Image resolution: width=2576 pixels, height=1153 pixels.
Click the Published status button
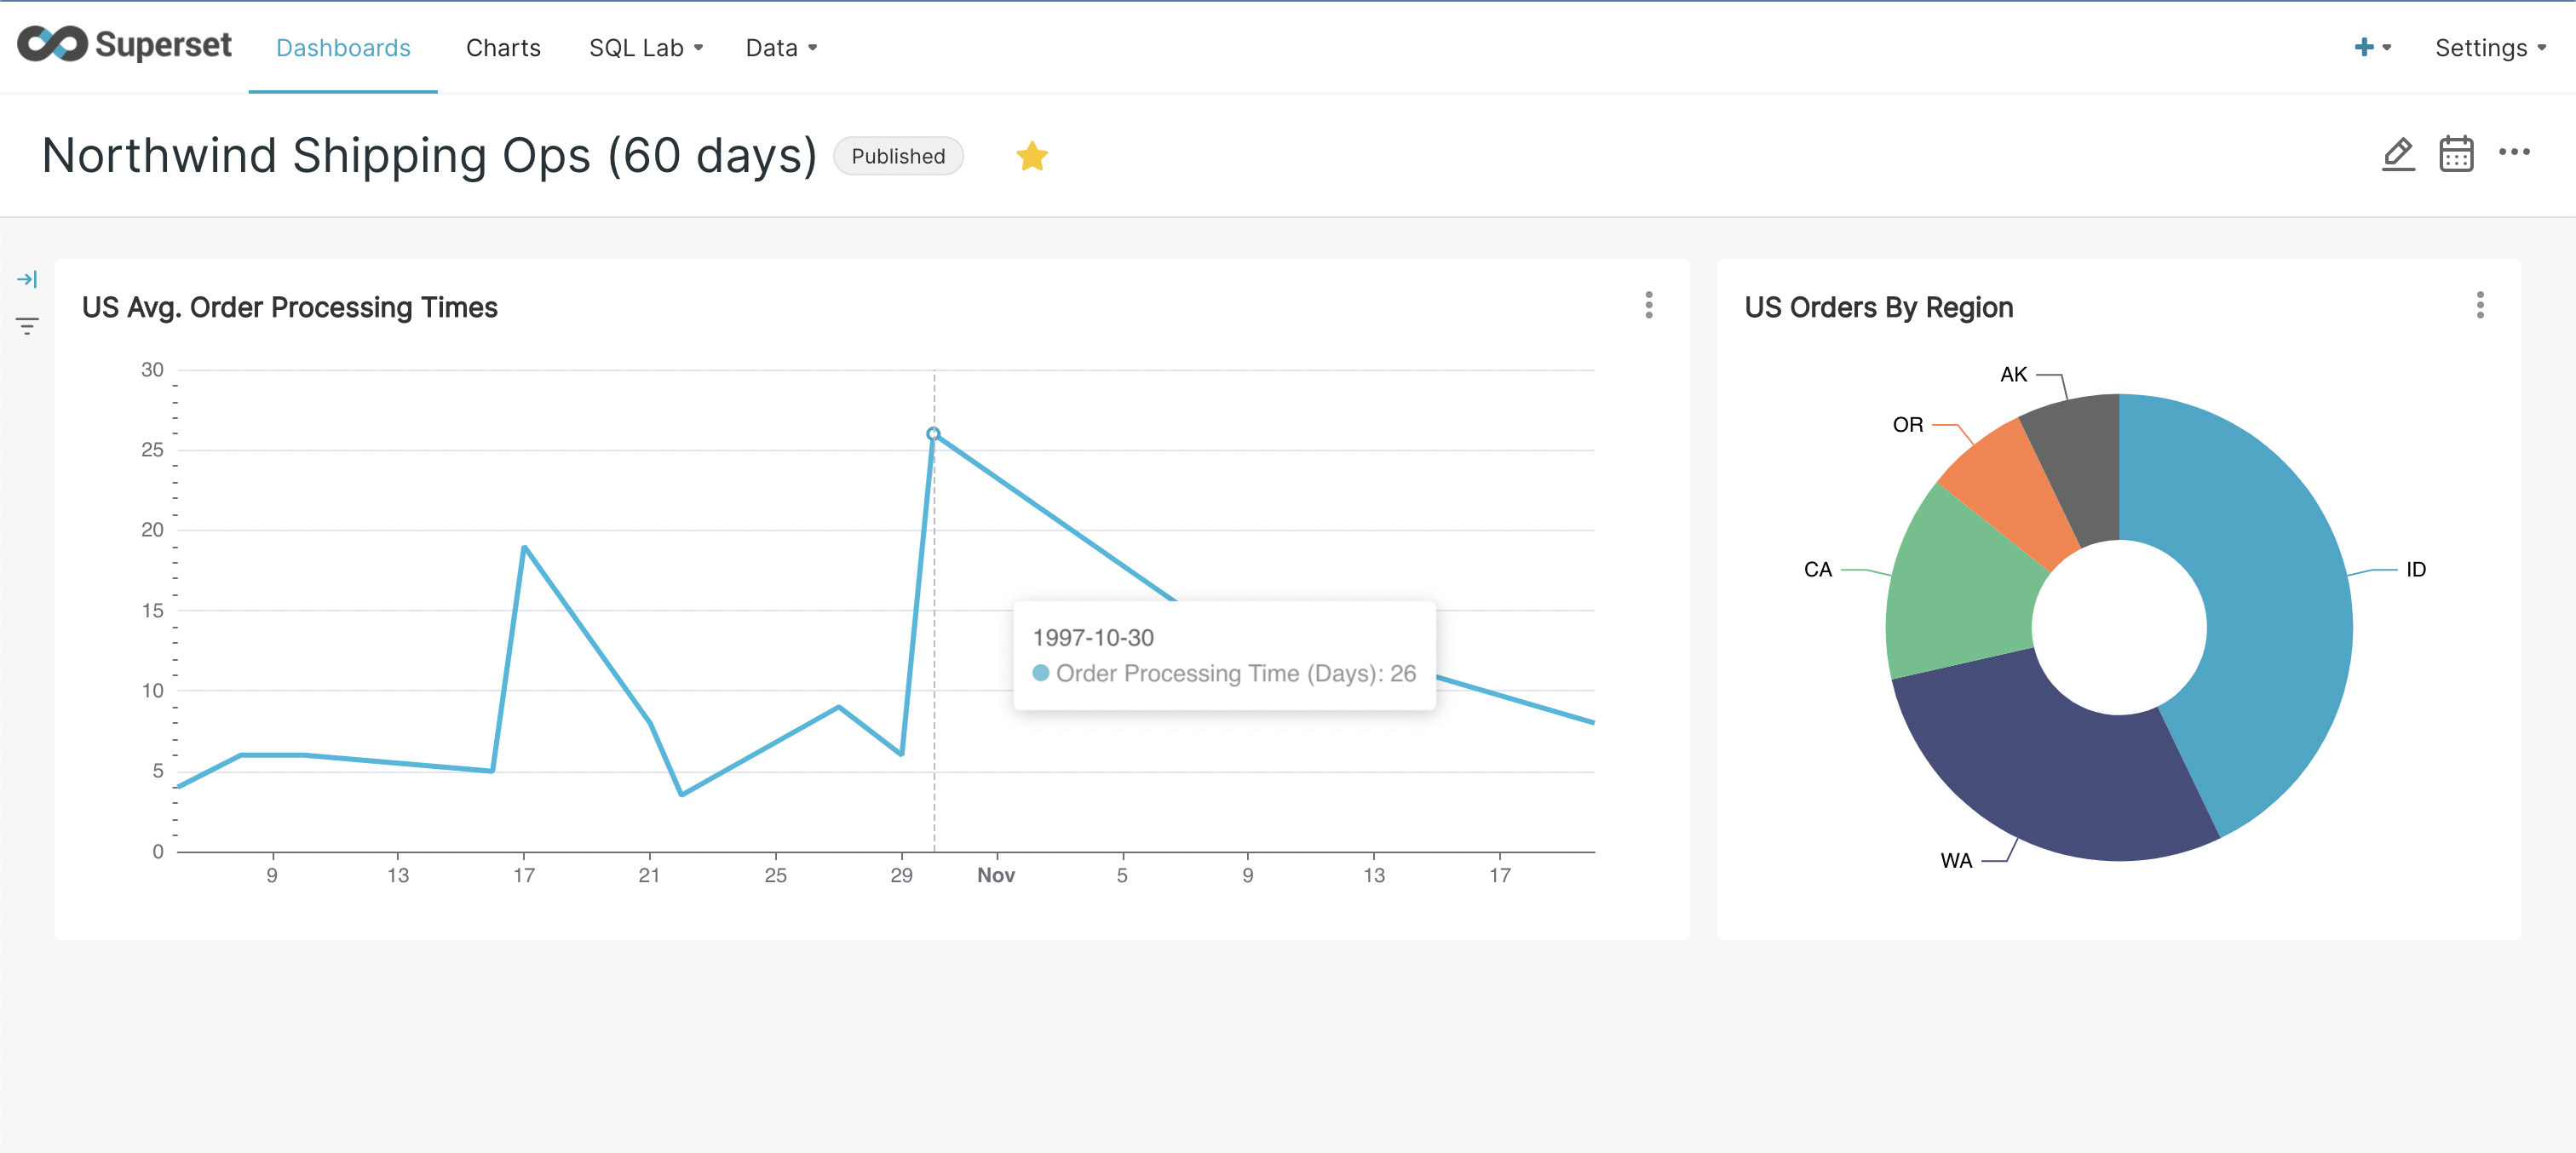pyautogui.click(x=899, y=156)
